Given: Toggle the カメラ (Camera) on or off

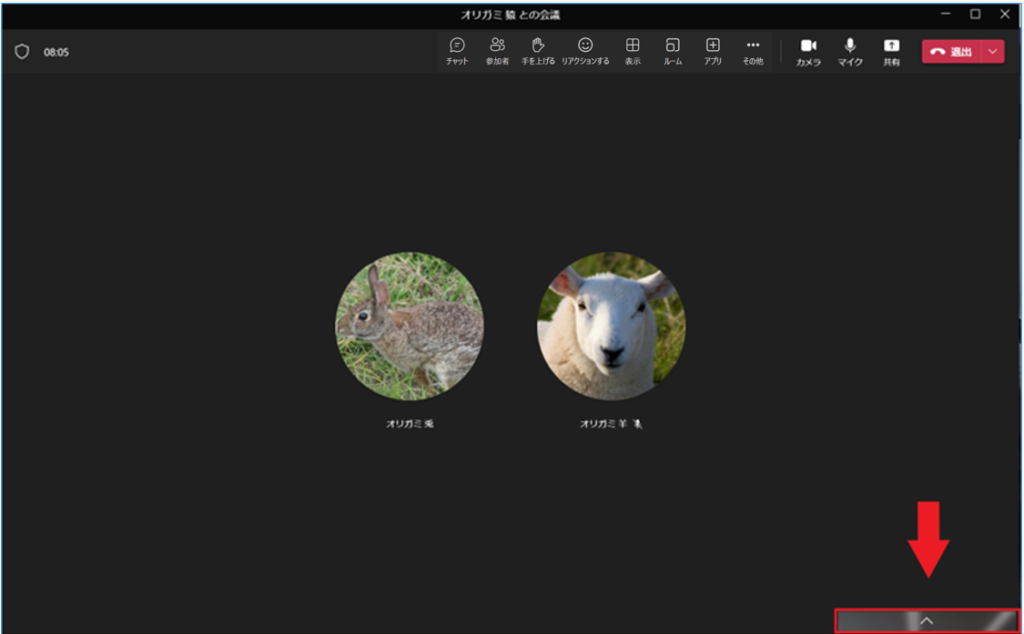Looking at the screenshot, I should coord(808,51).
